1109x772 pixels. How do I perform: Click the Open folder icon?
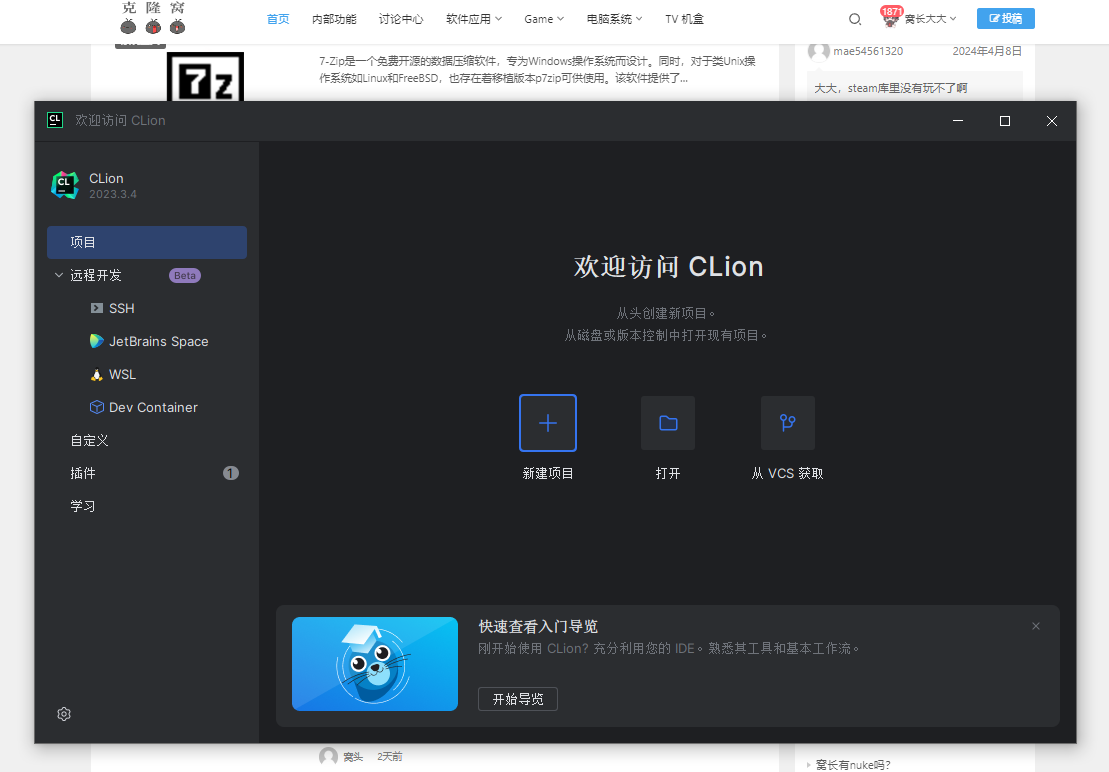pos(668,423)
